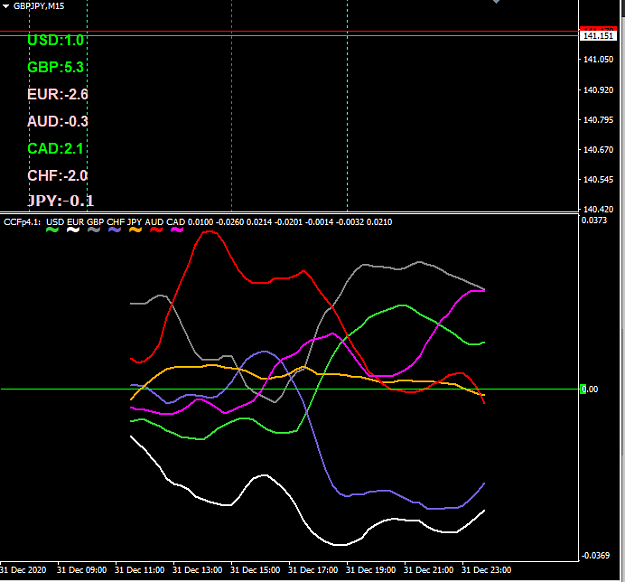Click the 31 Dec 19:00 time label

point(371,570)
